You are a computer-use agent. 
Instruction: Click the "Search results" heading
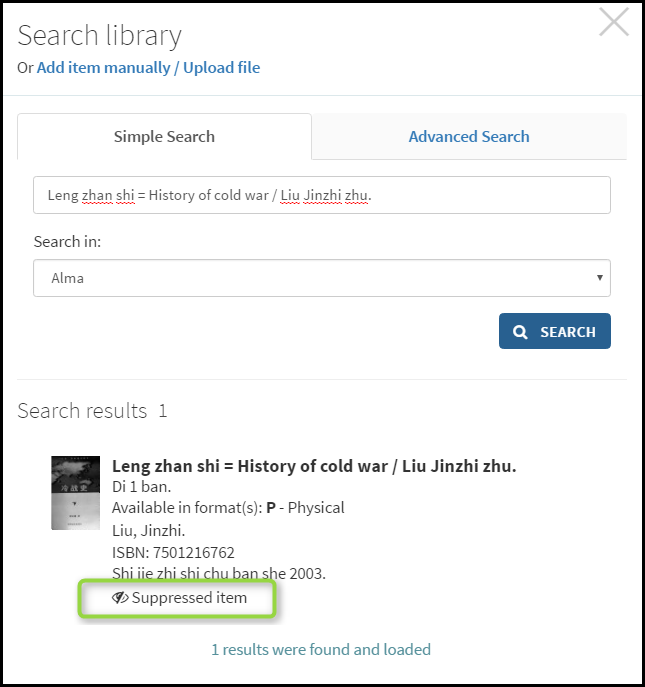[x=82, y=411]
